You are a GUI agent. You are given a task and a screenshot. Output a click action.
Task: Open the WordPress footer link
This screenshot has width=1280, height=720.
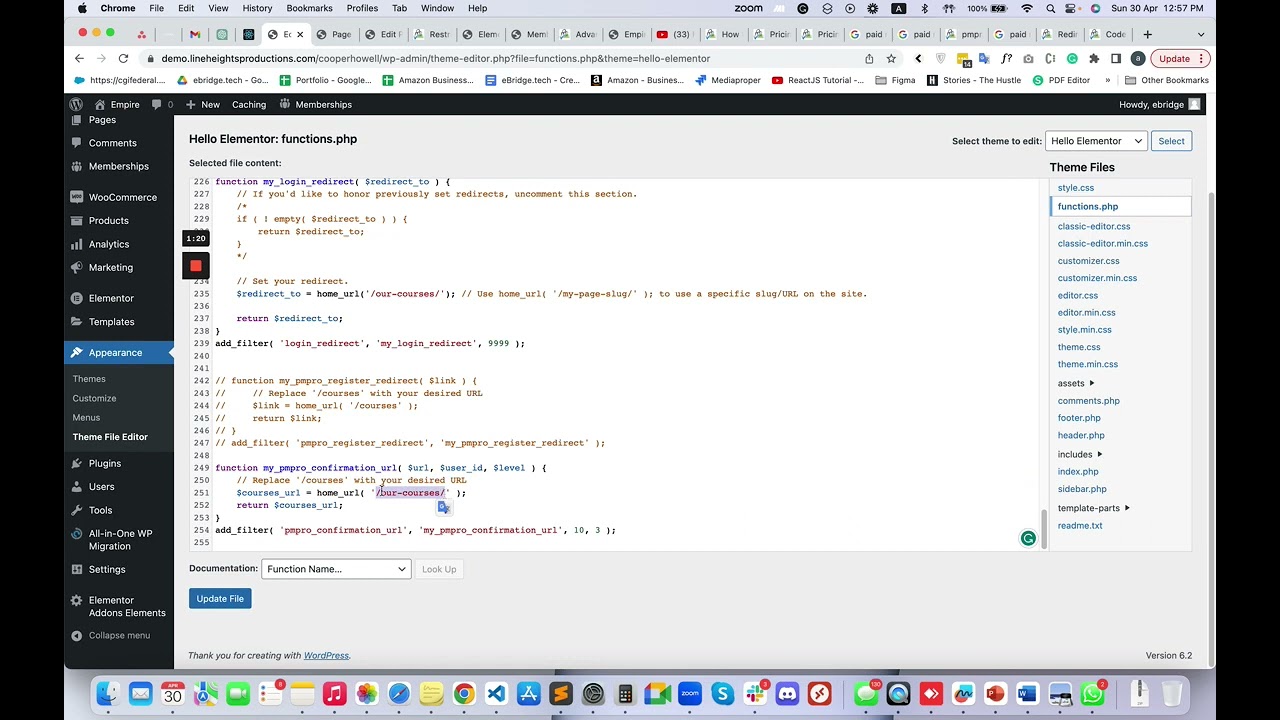pos(326,656)
